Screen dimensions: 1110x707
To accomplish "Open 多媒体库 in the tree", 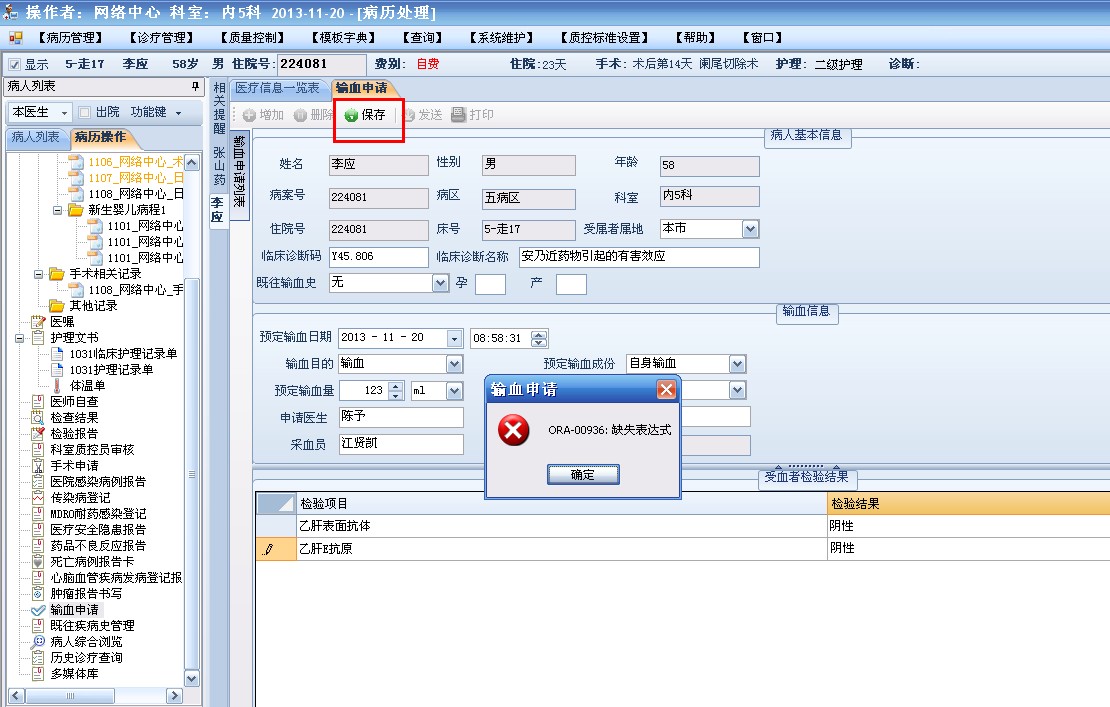I will pos(74,674).
